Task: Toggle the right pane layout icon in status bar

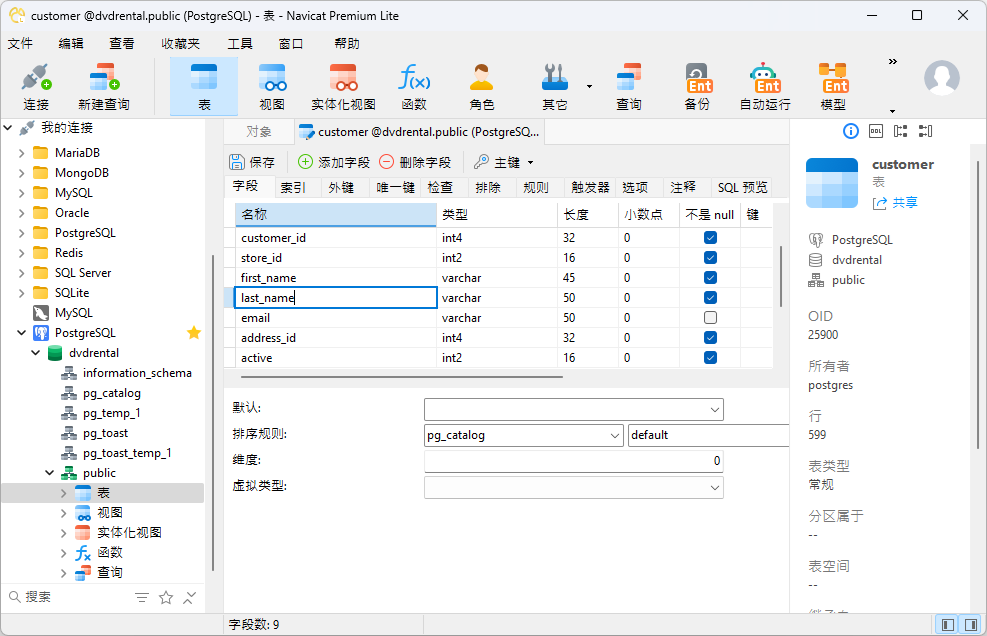Action: pos(971,625)
